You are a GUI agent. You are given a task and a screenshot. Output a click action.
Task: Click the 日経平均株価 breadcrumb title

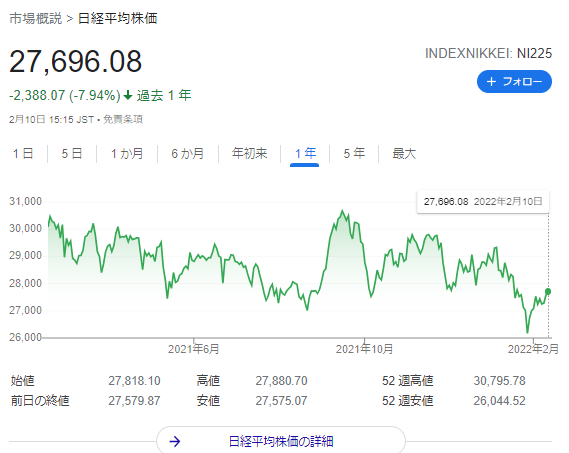pos(118,18)
